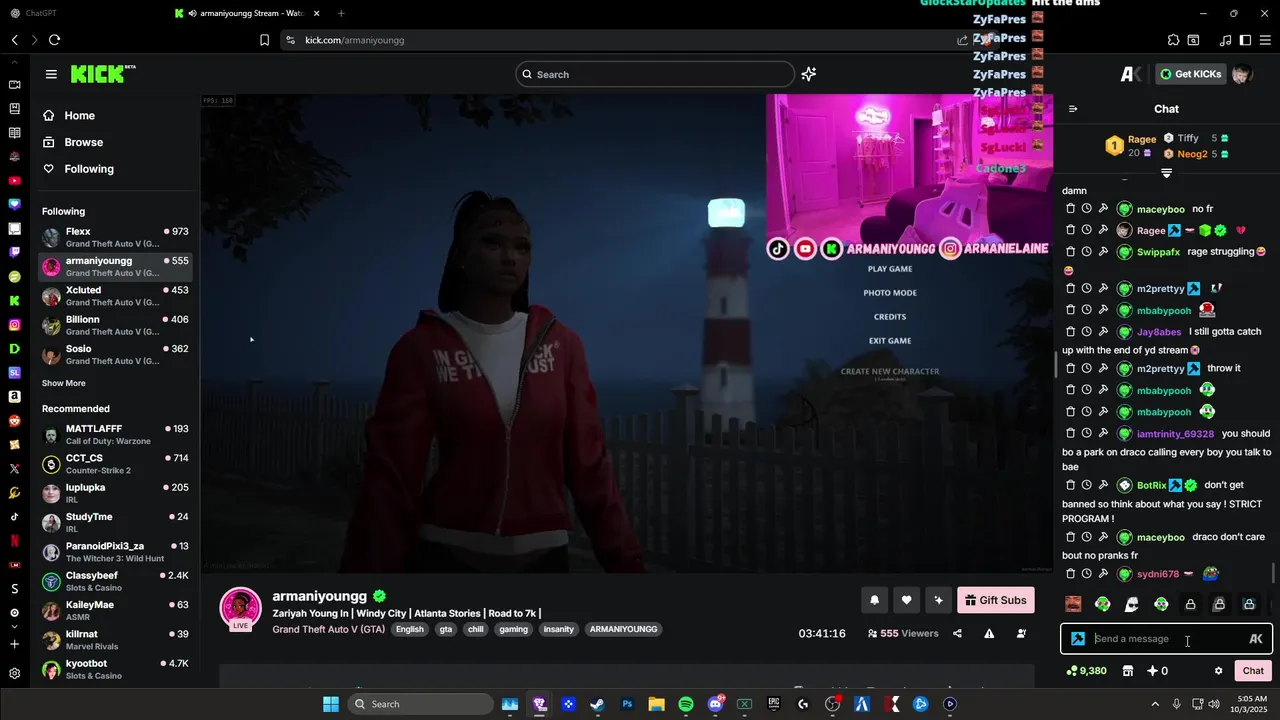Open the profile avatar menu at top right
Viewport: 1280px width, 720px height.
pos(1242,74)
